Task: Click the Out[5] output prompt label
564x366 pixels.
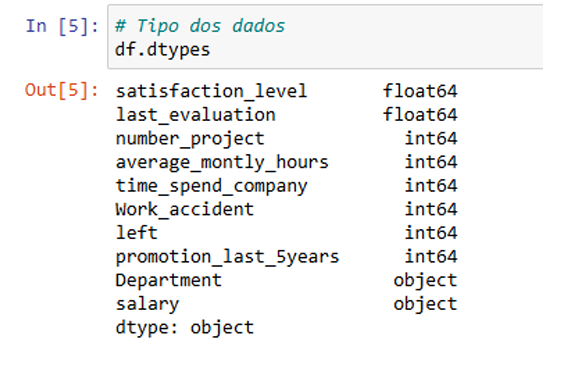Action: coord(62,90)
